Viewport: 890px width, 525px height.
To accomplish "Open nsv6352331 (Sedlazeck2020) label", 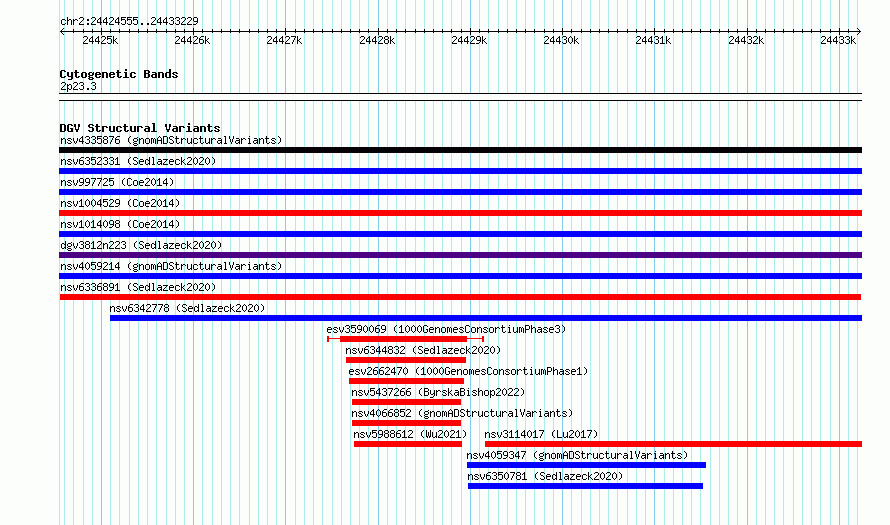I will click(138, 161).
